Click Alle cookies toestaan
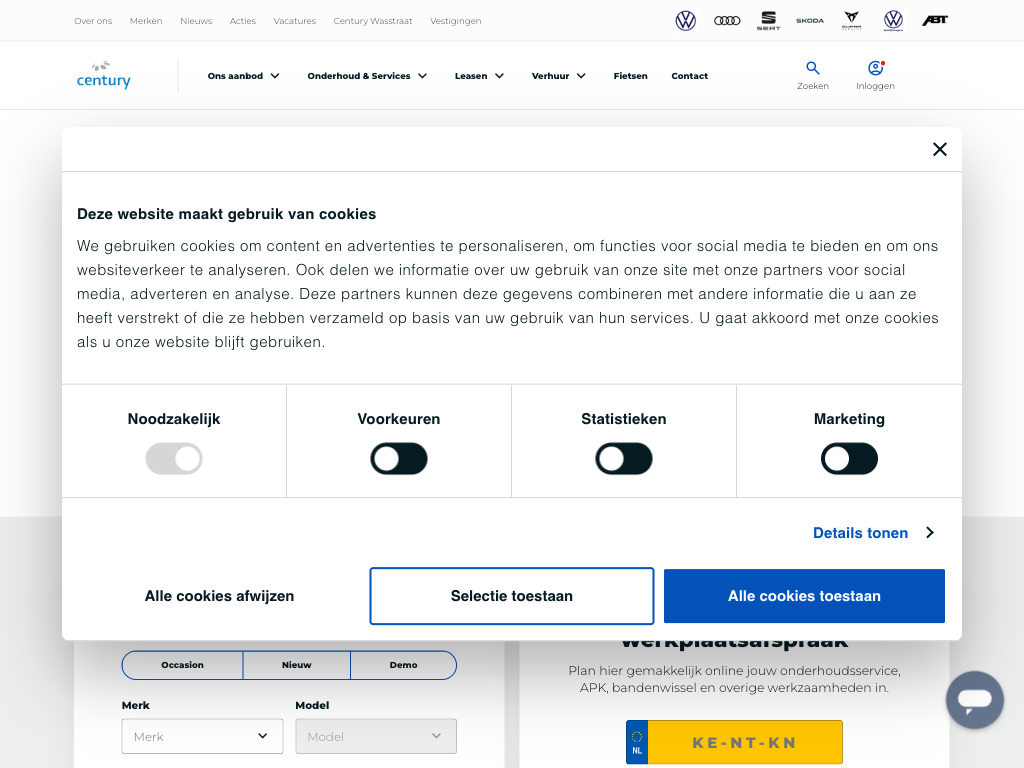 804,596
